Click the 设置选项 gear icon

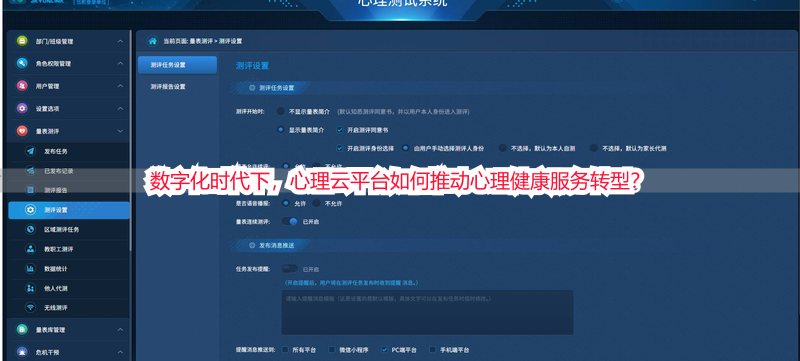(x=21, y=108)
